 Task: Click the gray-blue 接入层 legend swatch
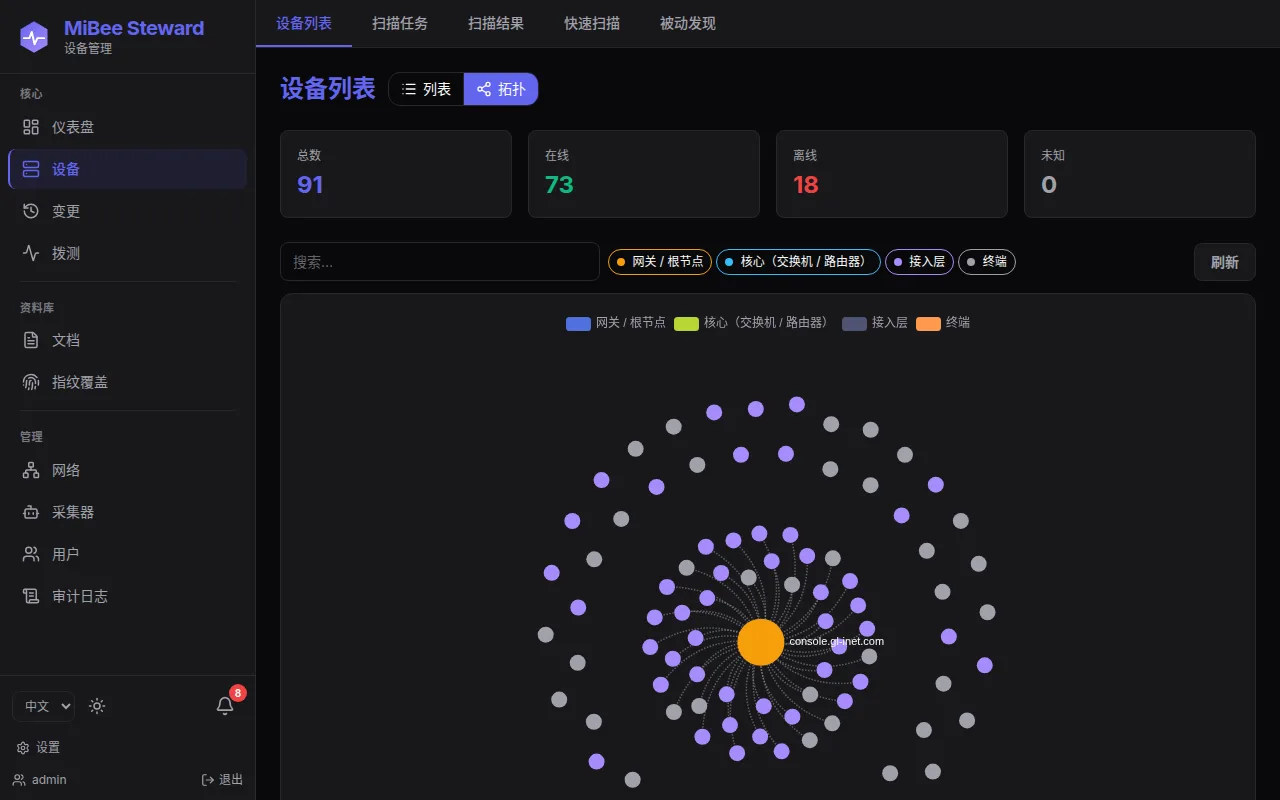pos(854,323)
